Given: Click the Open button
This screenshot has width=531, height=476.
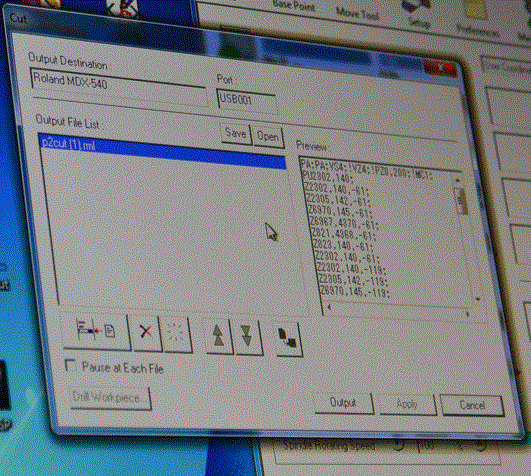Looking at the screenshot, I should click(268, 136).
